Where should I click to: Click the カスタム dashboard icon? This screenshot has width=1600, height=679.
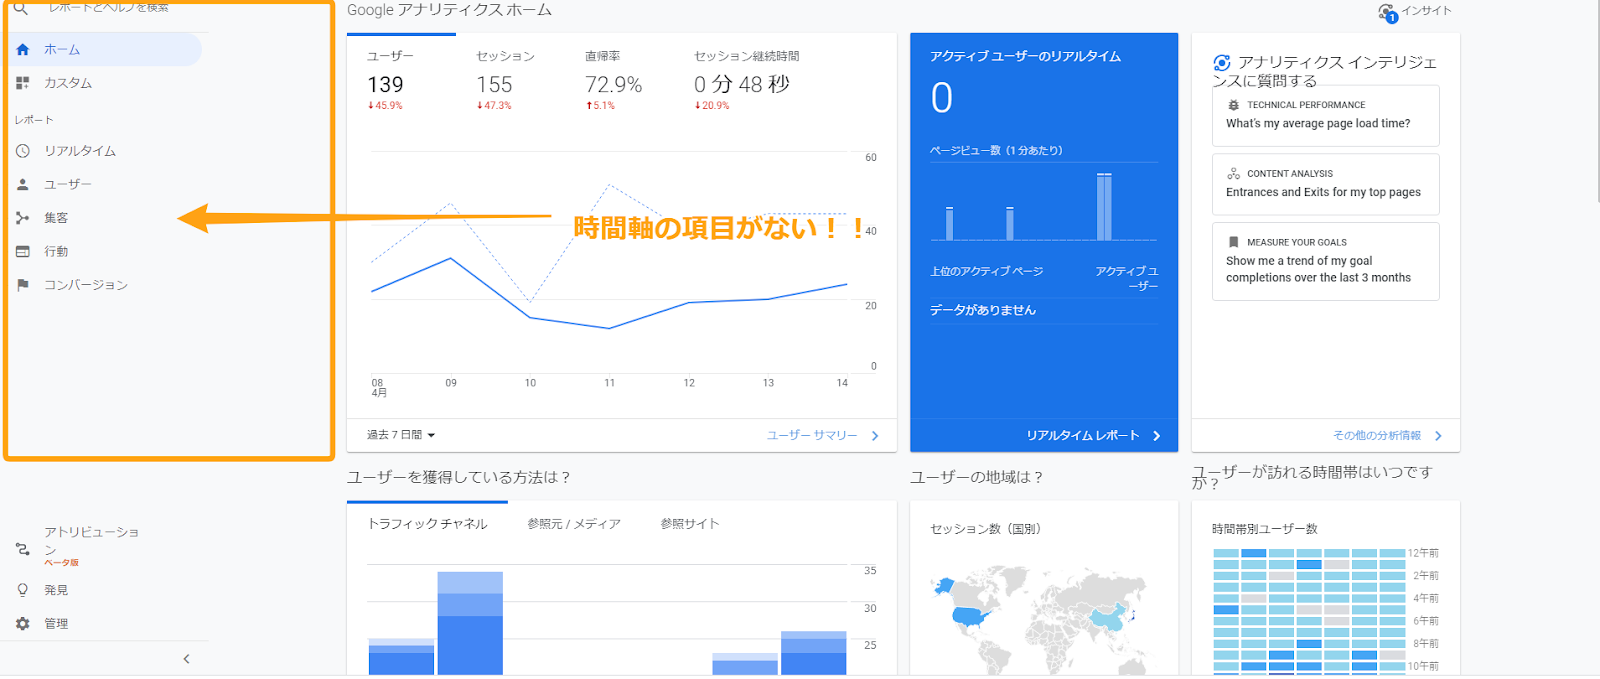[23, 83]
